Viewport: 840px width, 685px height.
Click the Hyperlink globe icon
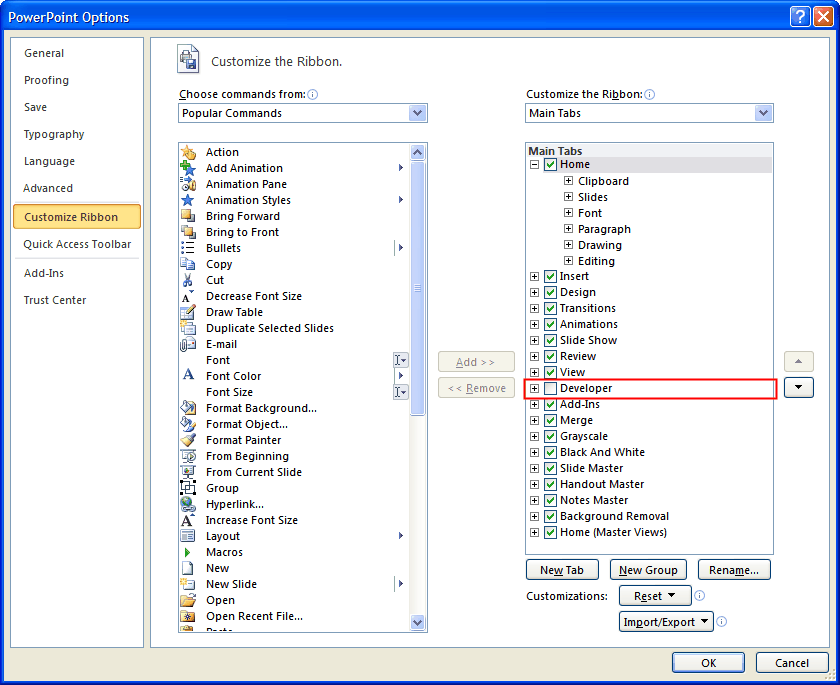point(188,504)
